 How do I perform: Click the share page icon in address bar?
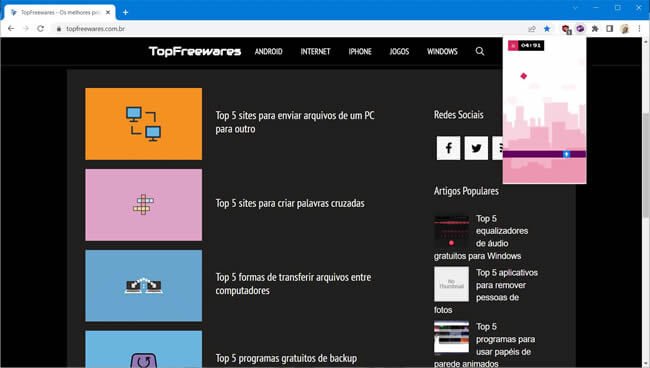coord(532,29)
